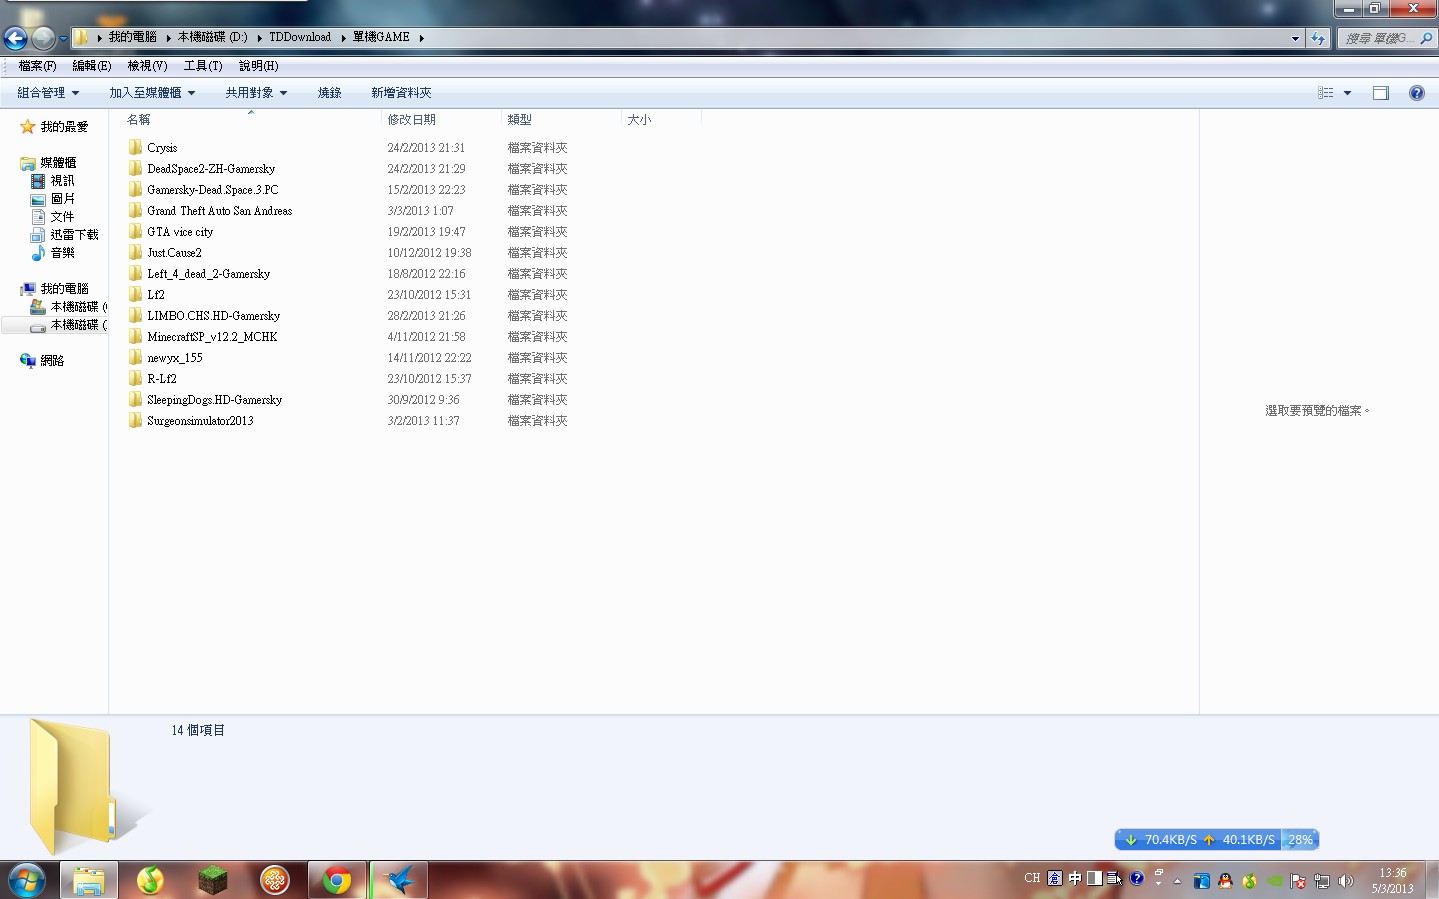Click the Back navigation arrow button
The image size is (1439, 899).
point(15,38)
